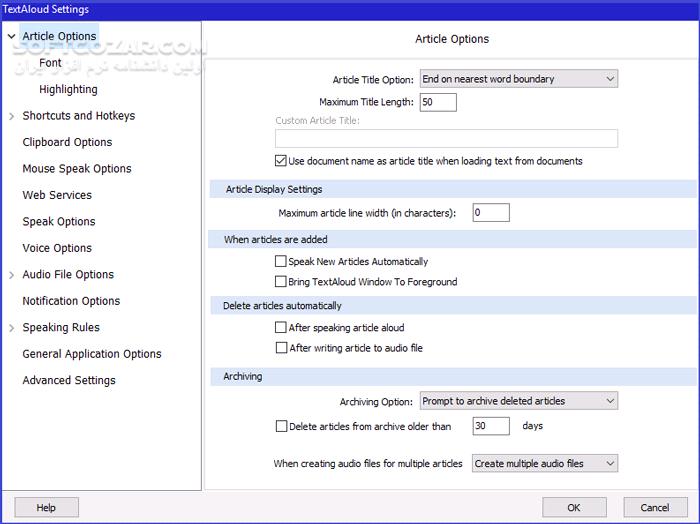This screenshot has height=524, width=700.
Task: Expand the Shortcuts and Hotkeys node
Action: coord(12,116)
